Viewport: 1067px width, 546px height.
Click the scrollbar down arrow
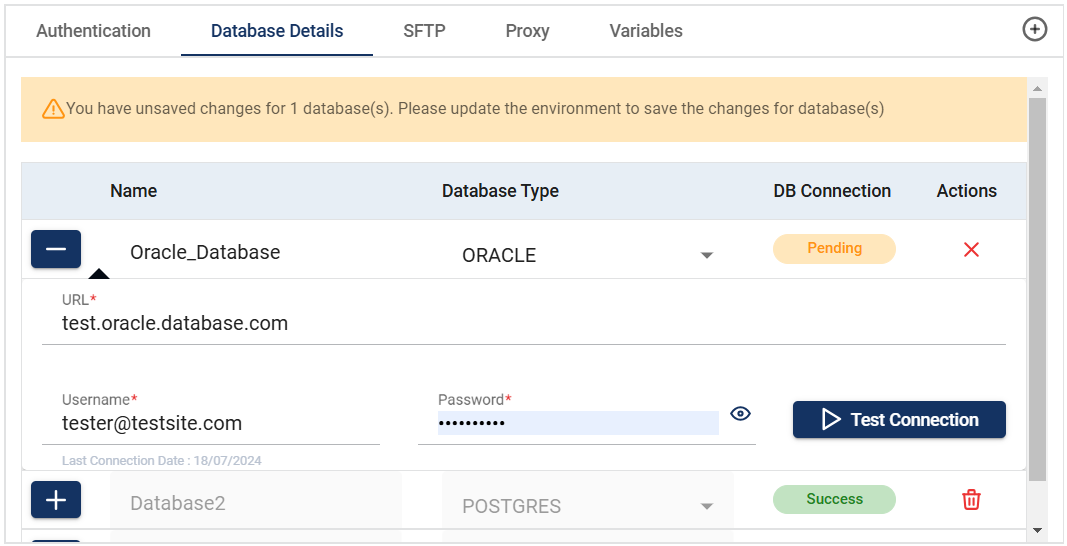(1037, 530)
